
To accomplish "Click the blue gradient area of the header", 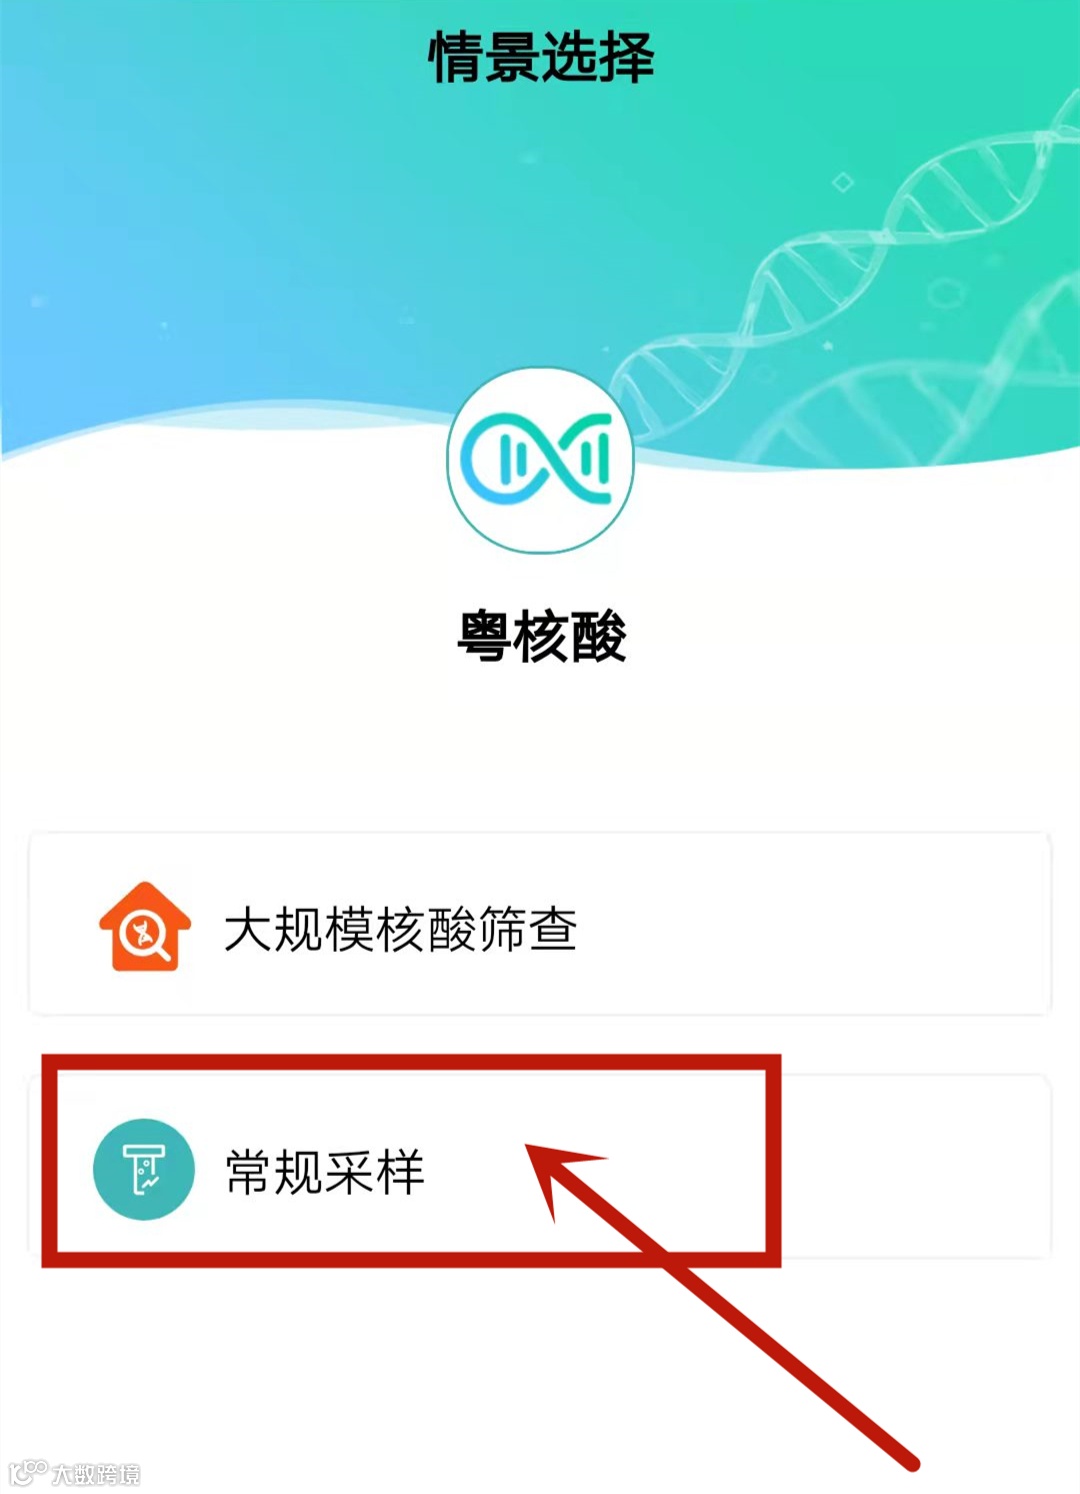I will pos(150,250).
